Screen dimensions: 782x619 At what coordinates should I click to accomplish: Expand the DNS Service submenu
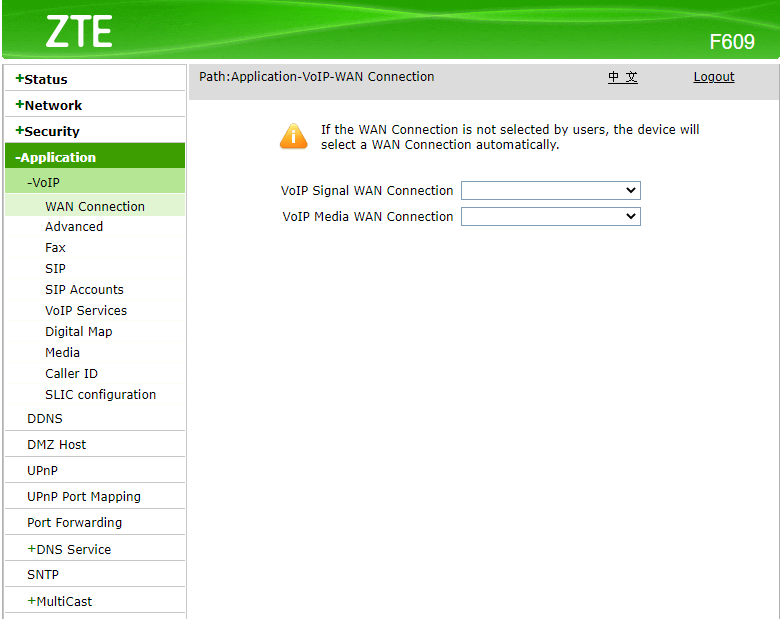click(x=70, y=549)
